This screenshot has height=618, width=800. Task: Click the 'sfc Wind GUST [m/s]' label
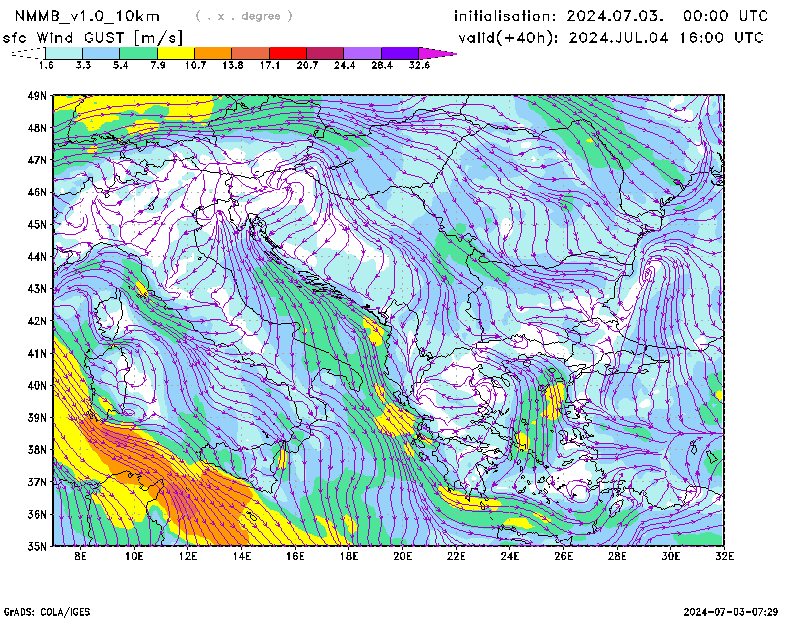[x=92, y=38]
